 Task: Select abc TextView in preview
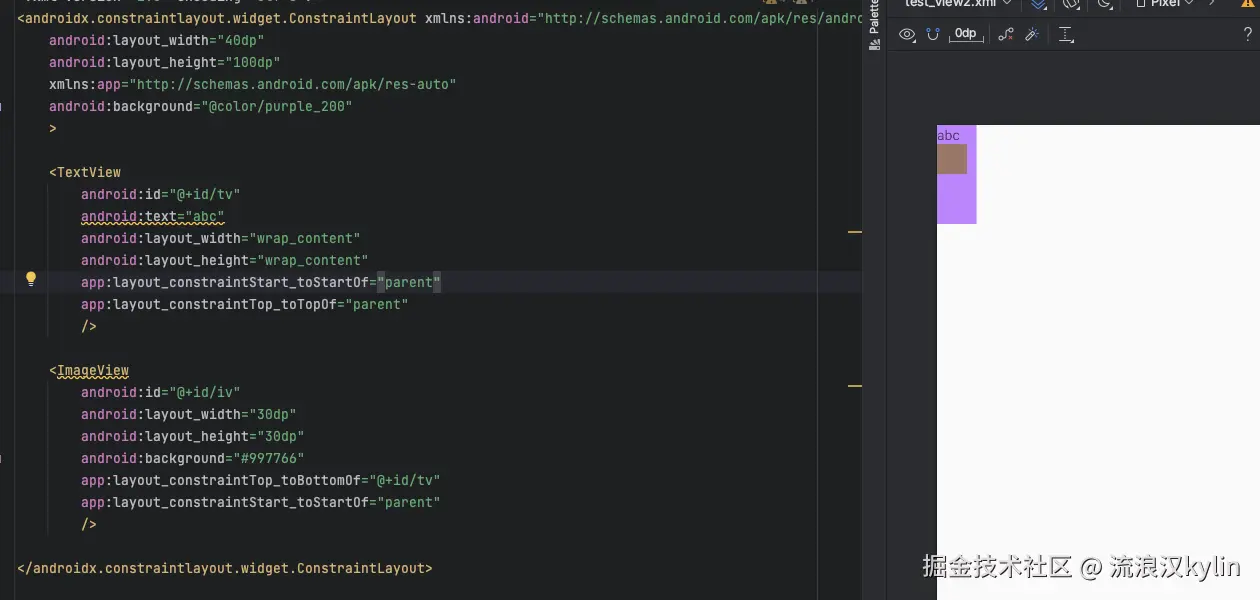tap(948, 135)
